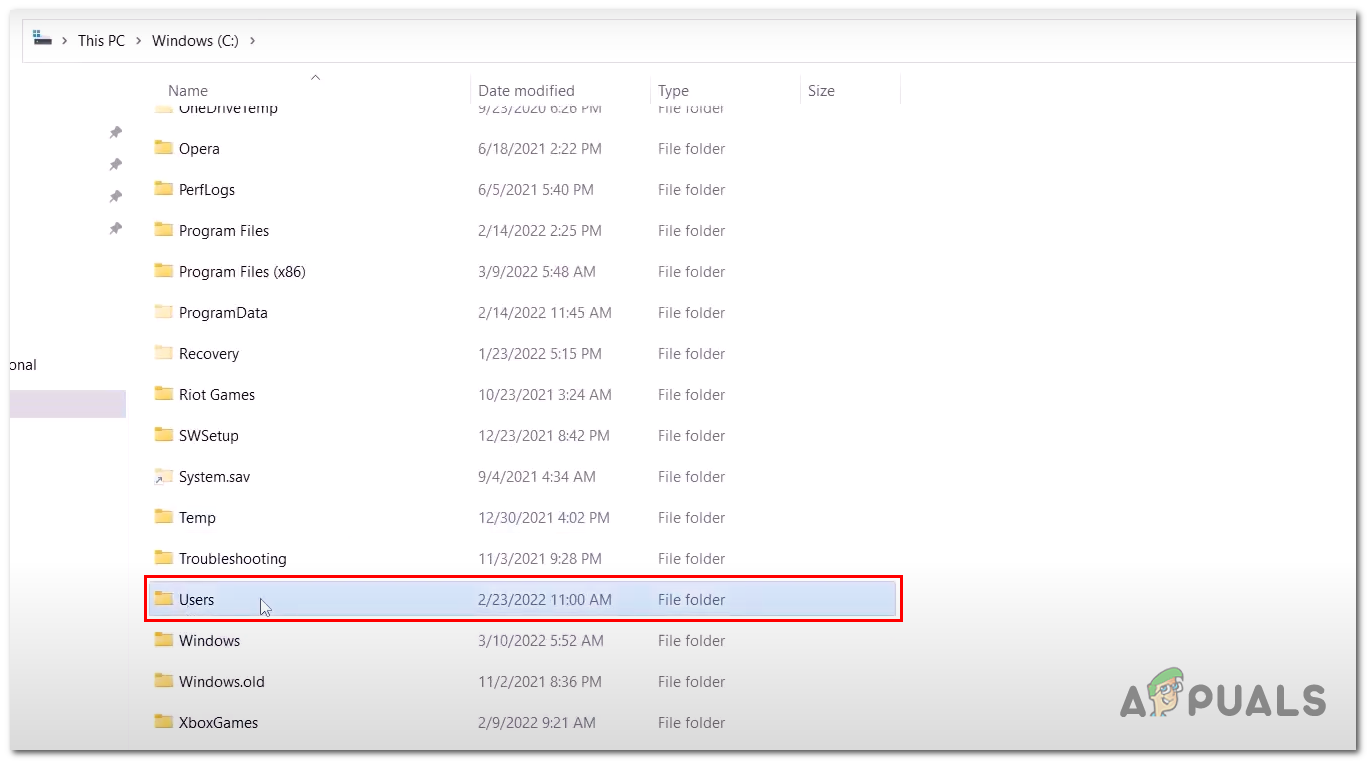This screenshot has height=761, width=1367.
Task: Click the ProgramData folder name
Action: click(x=222, y=312)
